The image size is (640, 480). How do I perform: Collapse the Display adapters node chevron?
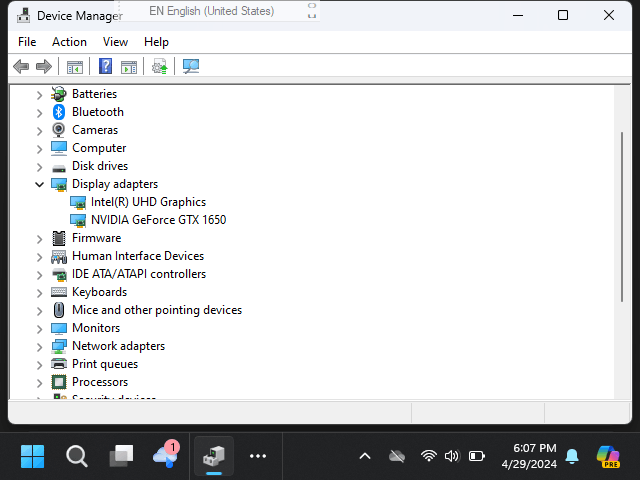[x=39, y=184]
